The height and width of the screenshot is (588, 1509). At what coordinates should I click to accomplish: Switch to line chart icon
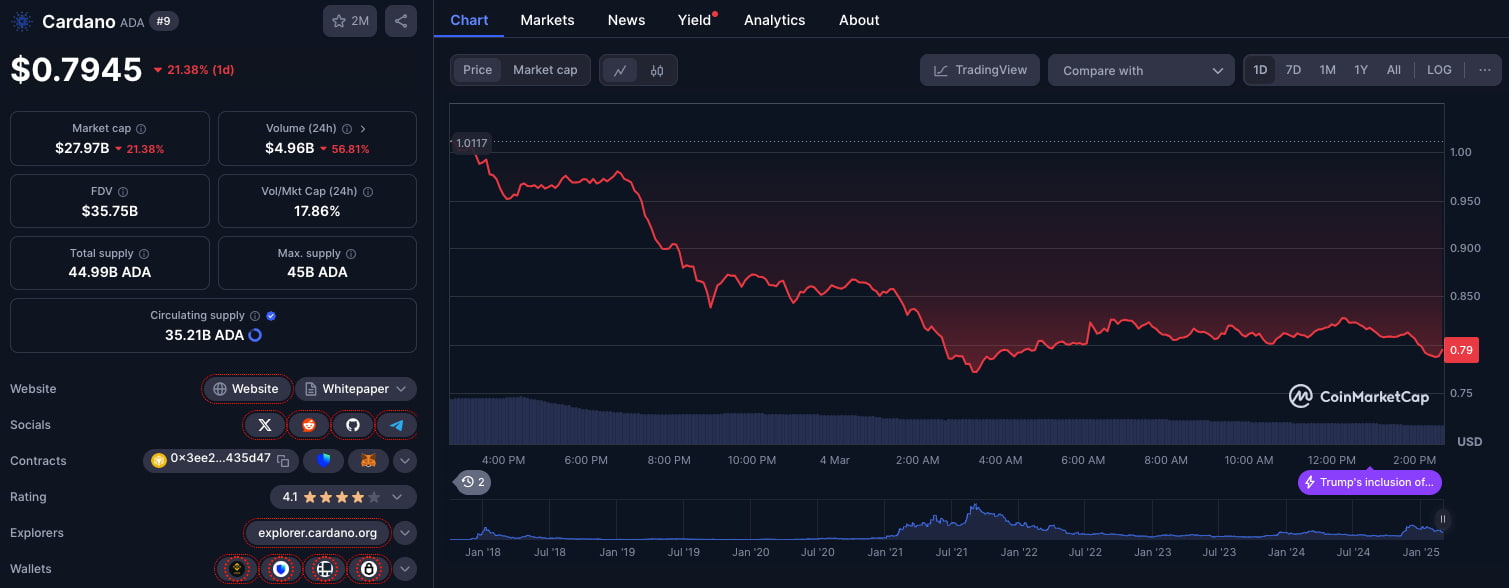click(x=620, y=70)
